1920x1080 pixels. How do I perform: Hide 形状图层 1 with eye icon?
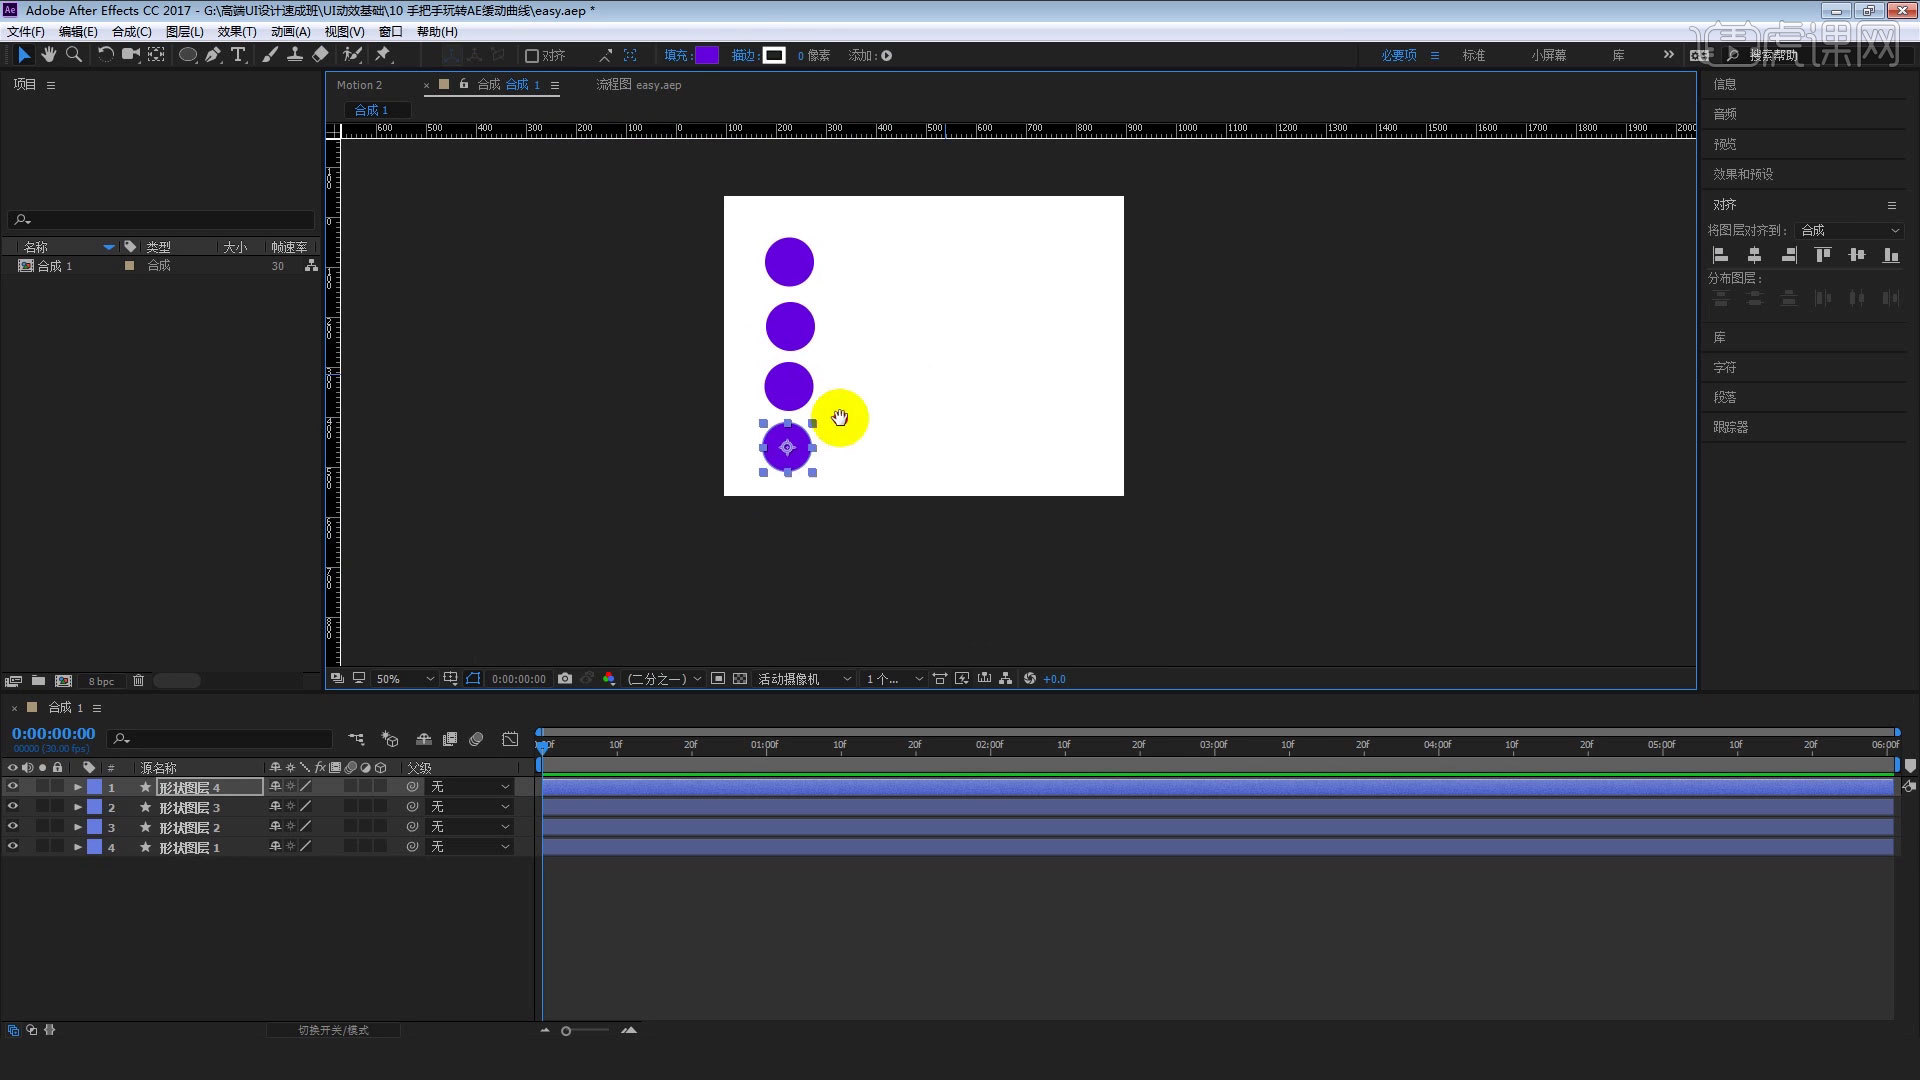(x=13, y=847)
